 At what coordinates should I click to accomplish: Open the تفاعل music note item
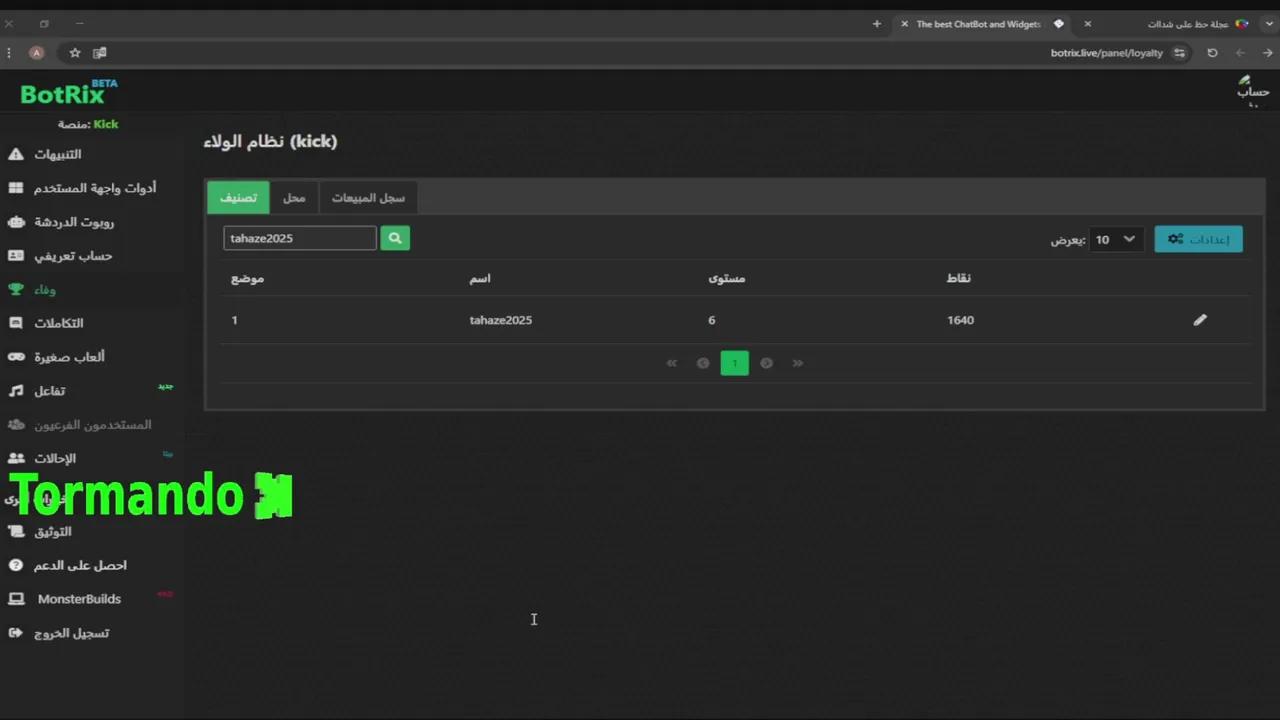tap(37, 391)
